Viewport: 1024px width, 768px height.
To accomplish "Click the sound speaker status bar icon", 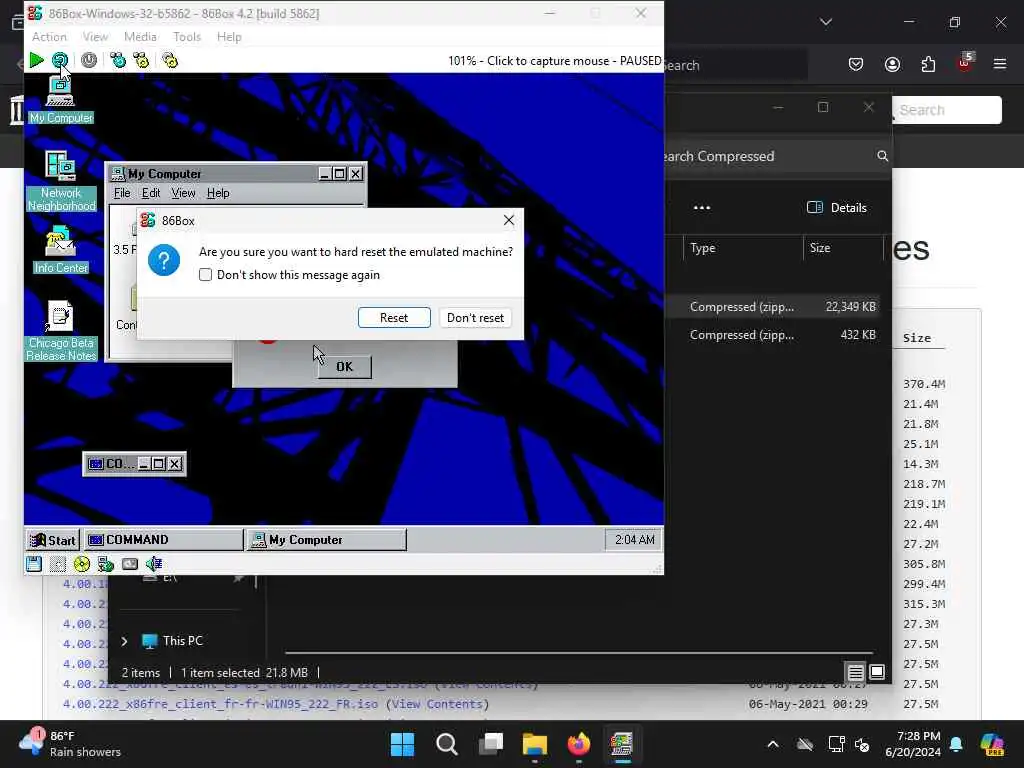I will point(154,564).
